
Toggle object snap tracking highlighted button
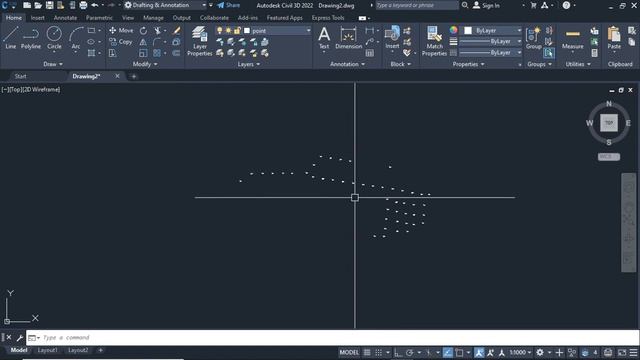point(448,353)
